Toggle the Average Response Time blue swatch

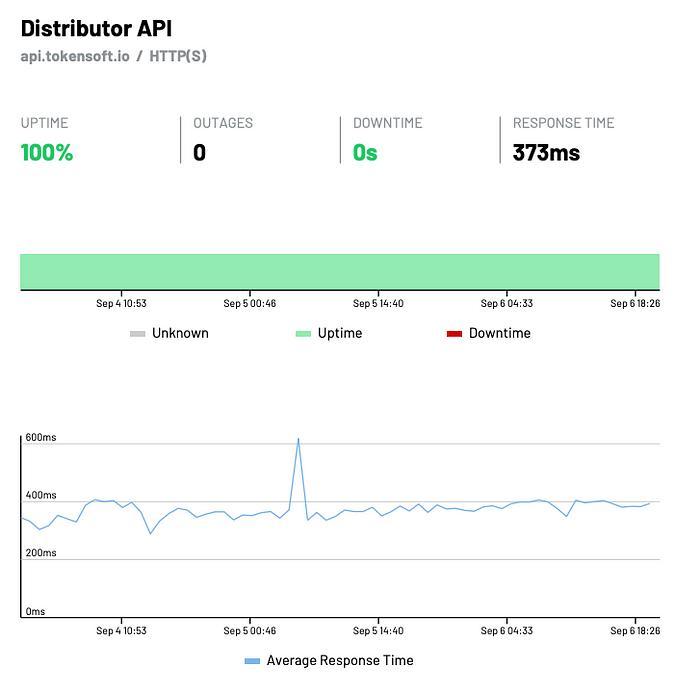pos(252,661)
